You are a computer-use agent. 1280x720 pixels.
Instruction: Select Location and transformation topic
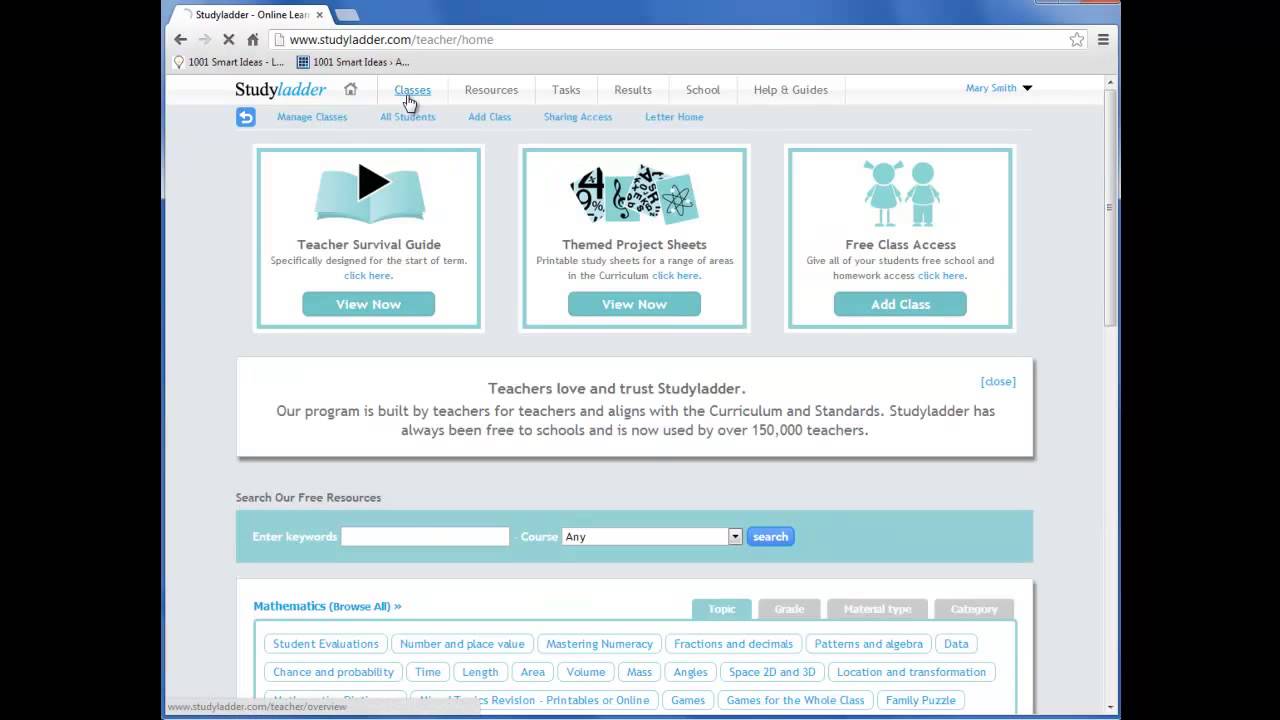911,672
